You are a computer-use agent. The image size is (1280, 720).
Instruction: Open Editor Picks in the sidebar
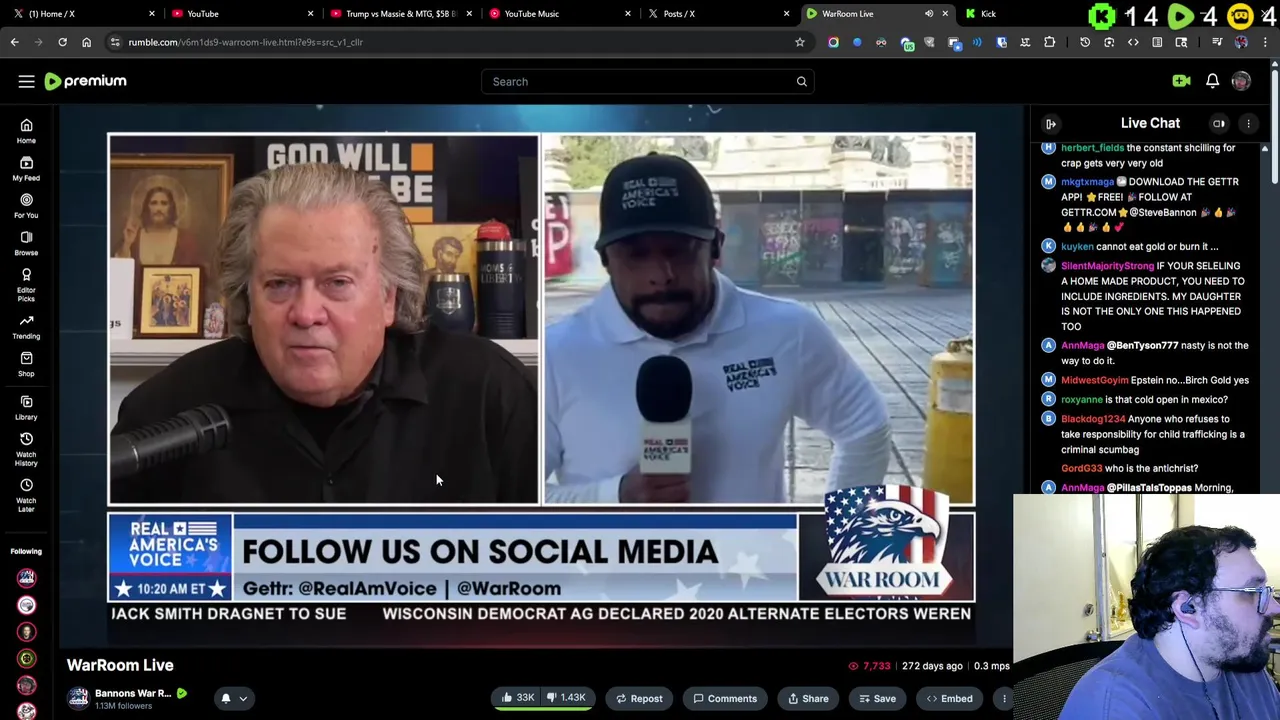pos(26,285)
